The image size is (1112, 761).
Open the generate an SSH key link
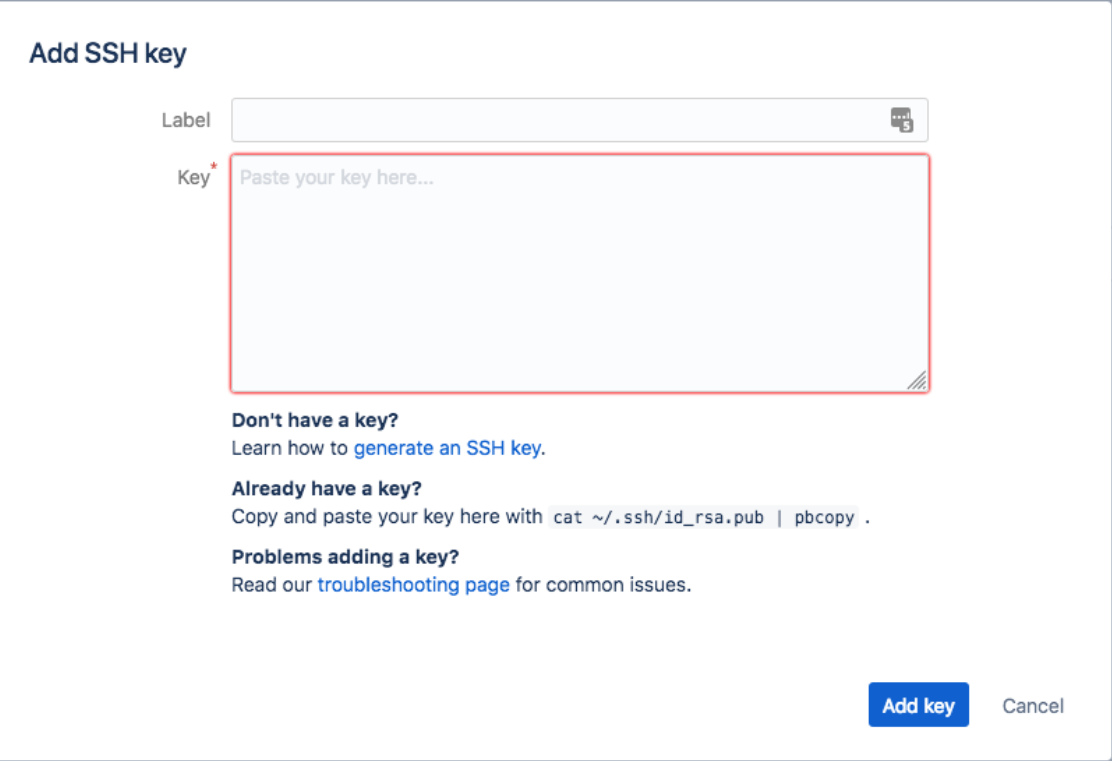[x=447, y=448]
